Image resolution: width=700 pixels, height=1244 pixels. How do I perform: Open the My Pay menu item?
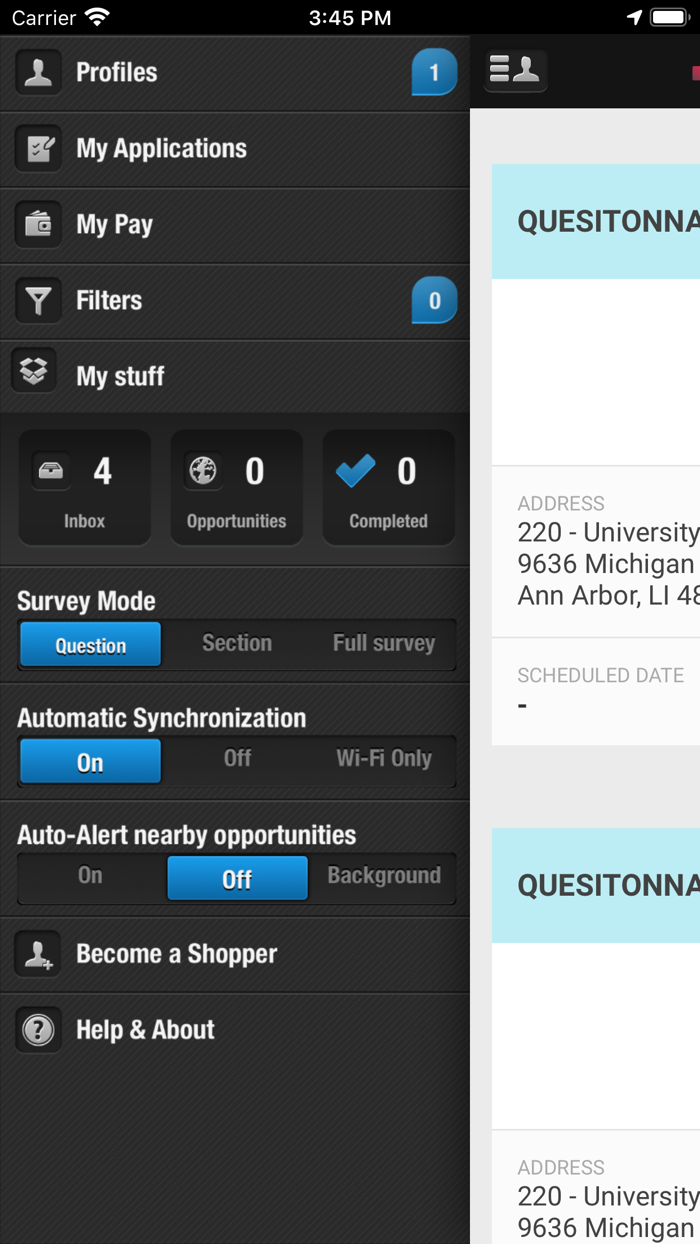tap(115, 224)
